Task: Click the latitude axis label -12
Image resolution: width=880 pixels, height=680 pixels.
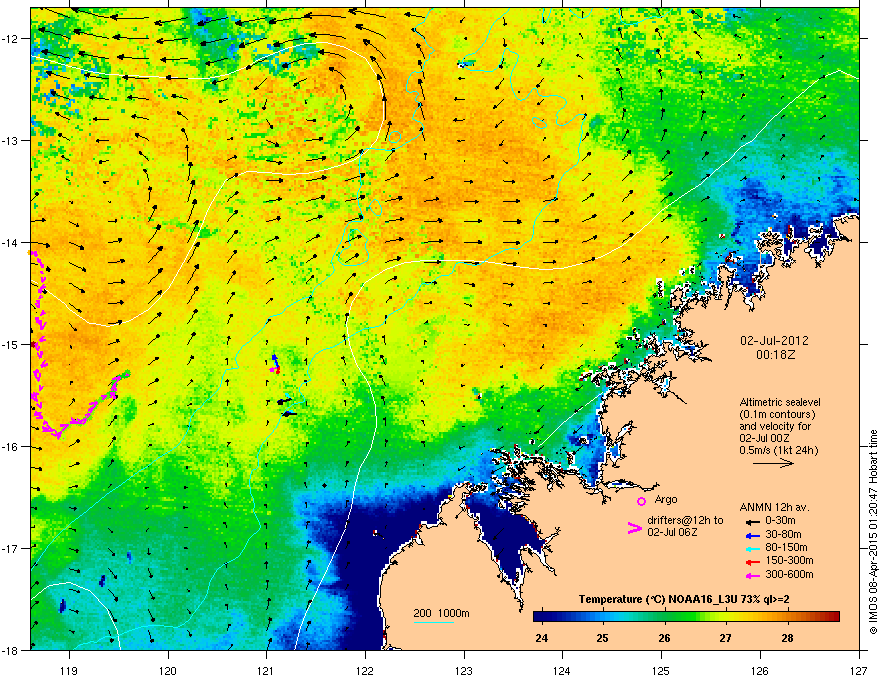Action: click(11, 39)
